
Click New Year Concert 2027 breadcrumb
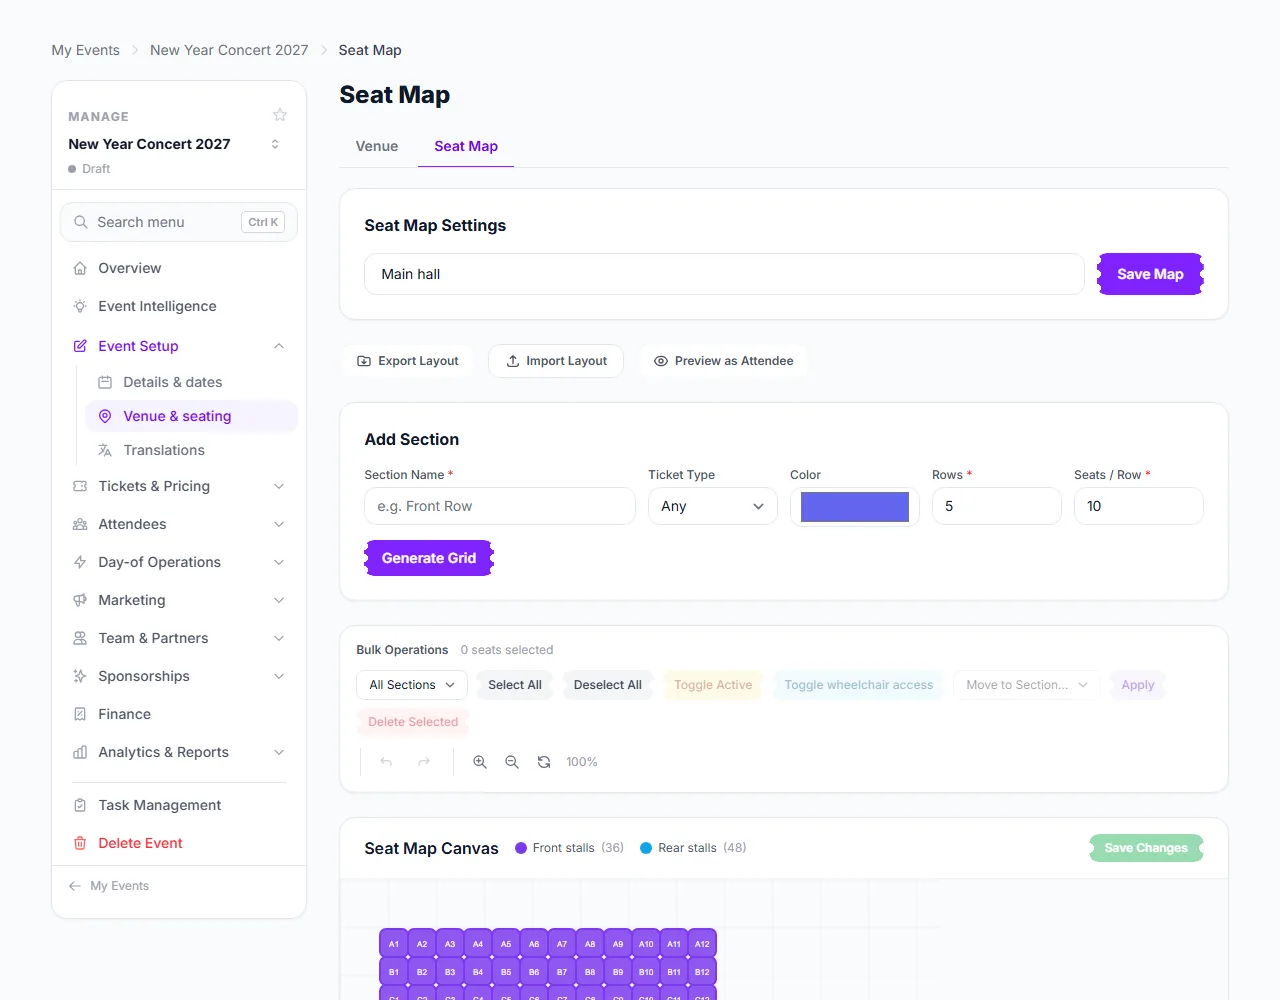pyautogui.click(x=229, y=50)
